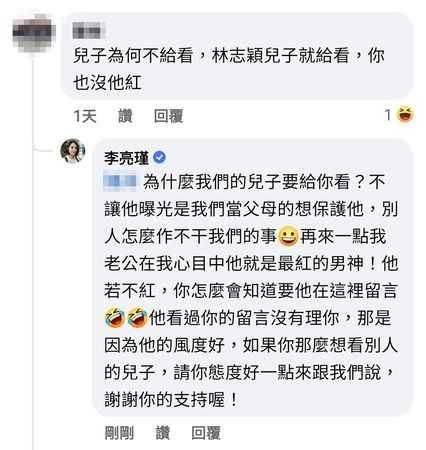Select 李亮瑾's reply text bubble
This screenshot has width=426, height=450.
point(253,278)
